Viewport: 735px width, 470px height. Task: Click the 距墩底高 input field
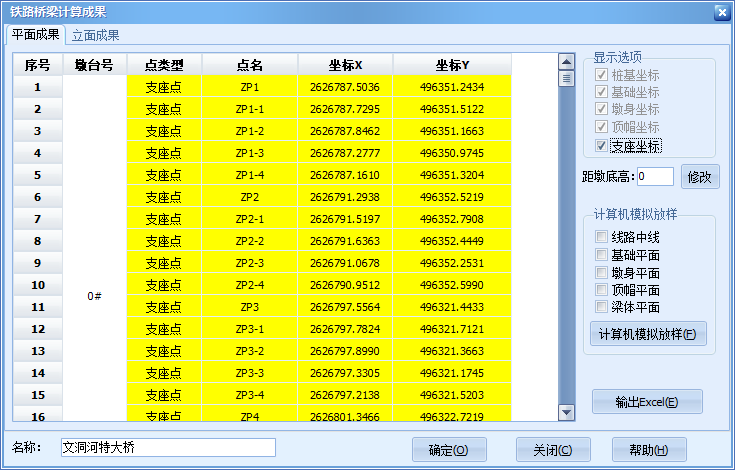pos(655,177)
